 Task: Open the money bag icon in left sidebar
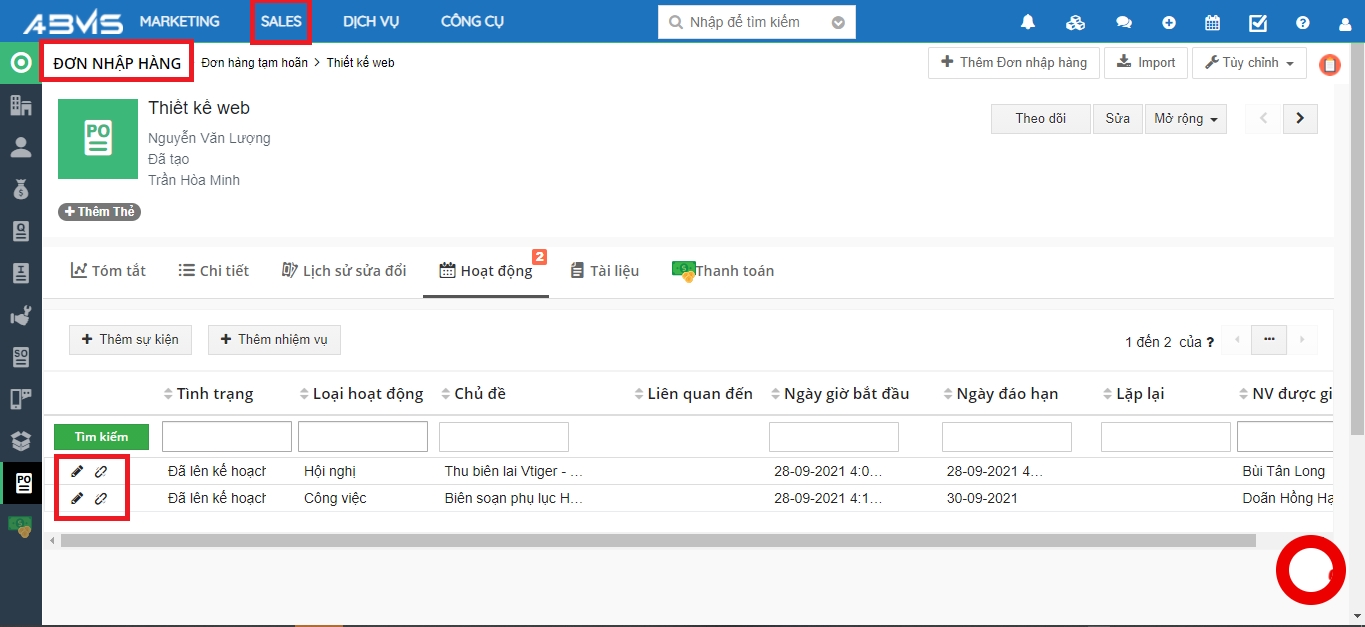(21, 189)
